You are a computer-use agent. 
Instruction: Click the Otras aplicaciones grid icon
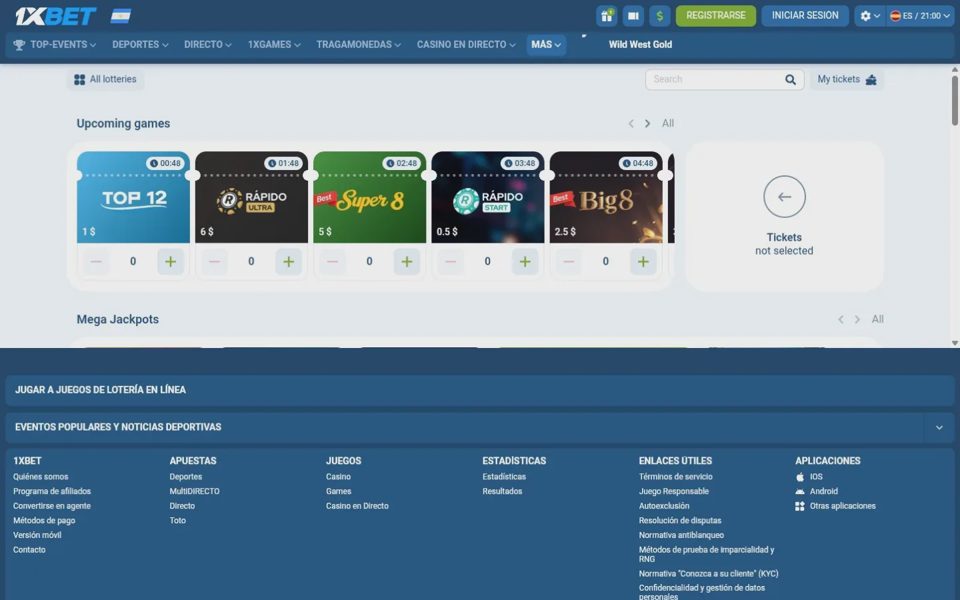800,506
